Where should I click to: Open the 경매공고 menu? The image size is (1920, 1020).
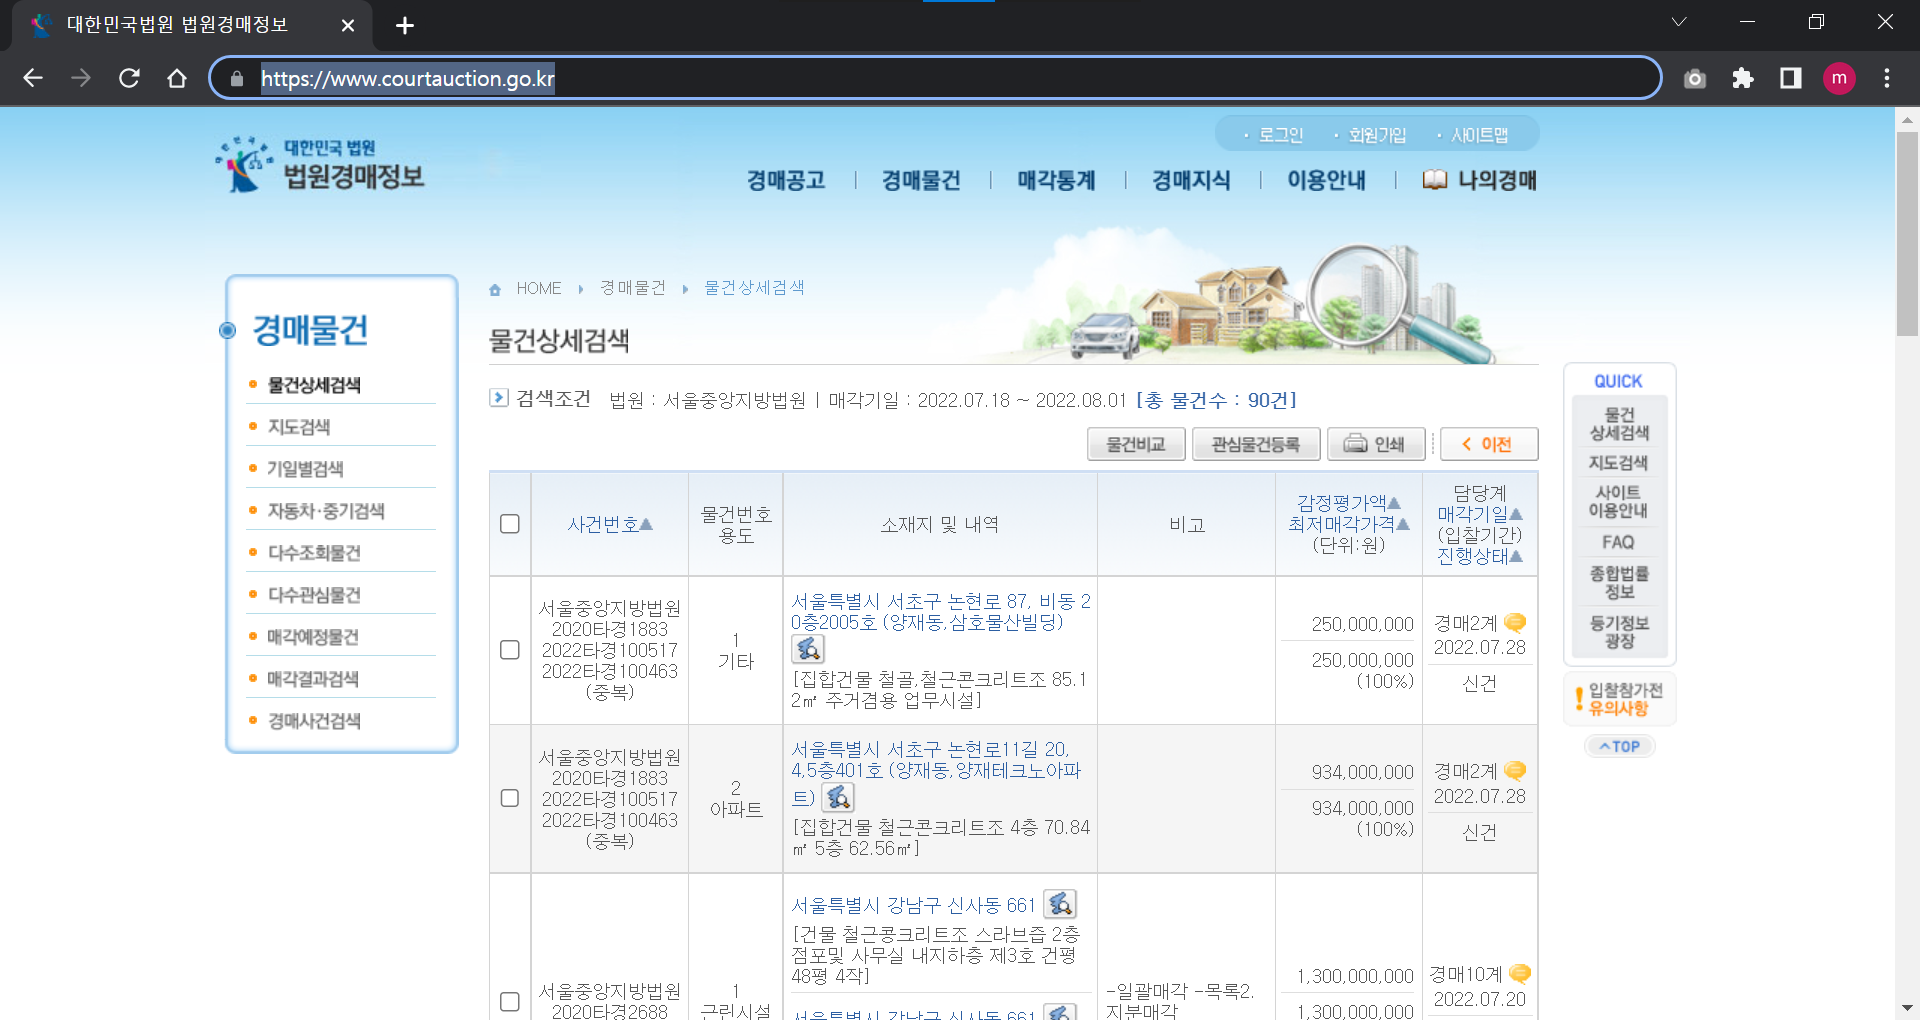(786, 180)
